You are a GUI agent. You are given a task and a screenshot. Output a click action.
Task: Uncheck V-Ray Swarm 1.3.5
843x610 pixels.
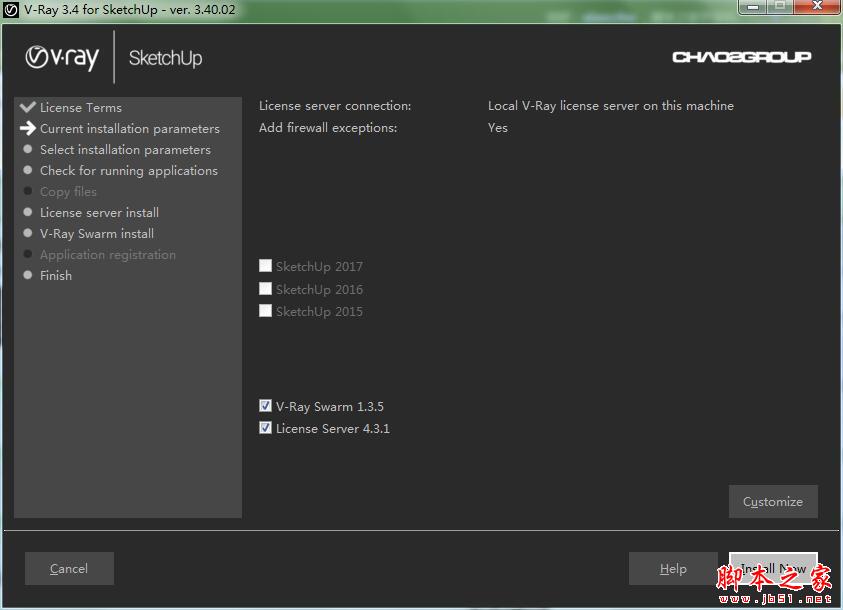[265, 406]
